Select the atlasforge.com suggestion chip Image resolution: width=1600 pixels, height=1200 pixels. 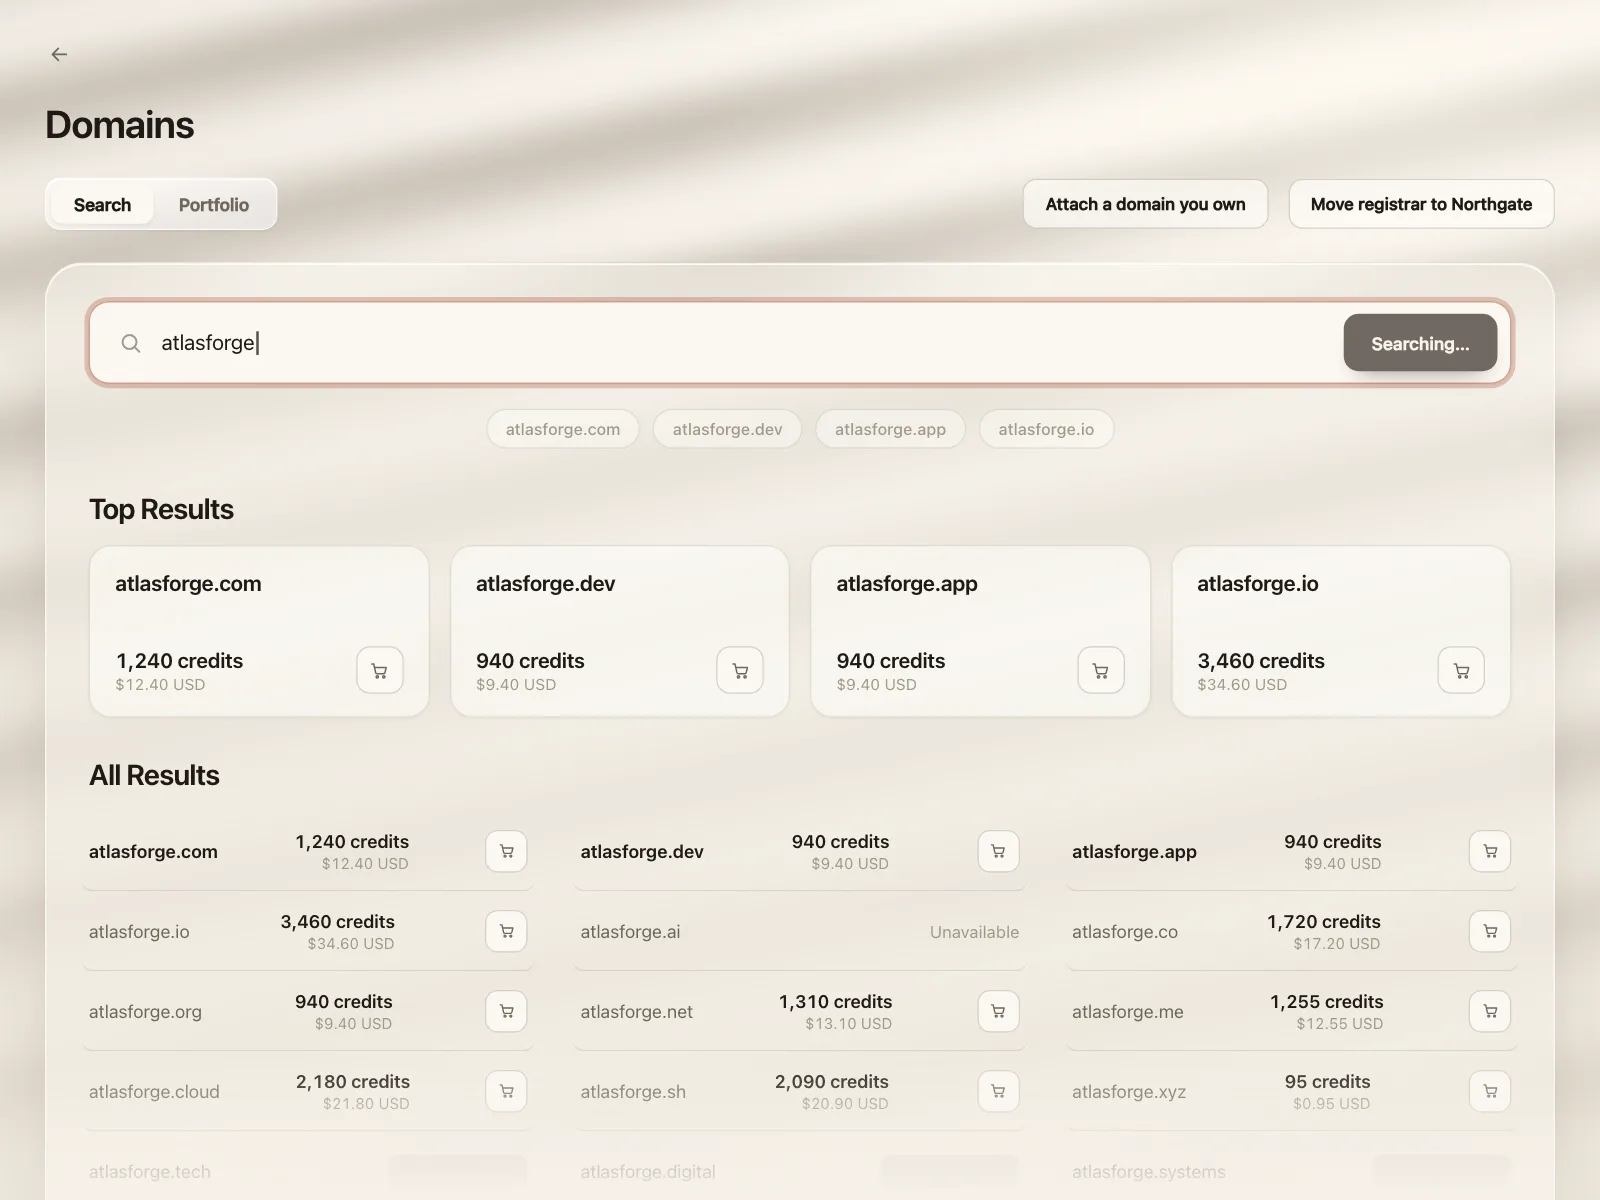(563, 429)
